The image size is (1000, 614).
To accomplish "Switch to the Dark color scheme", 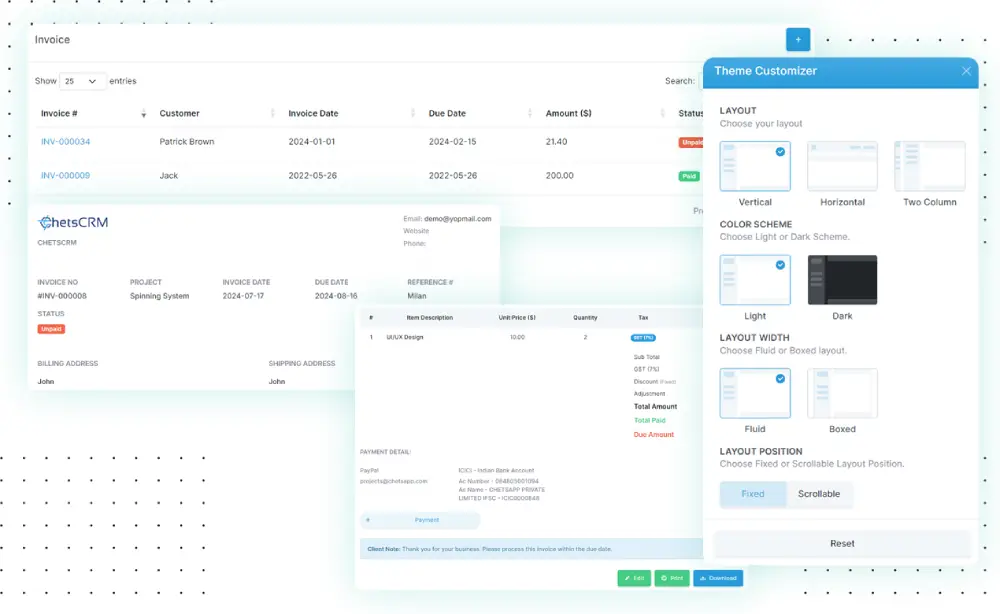I will 842,280.
